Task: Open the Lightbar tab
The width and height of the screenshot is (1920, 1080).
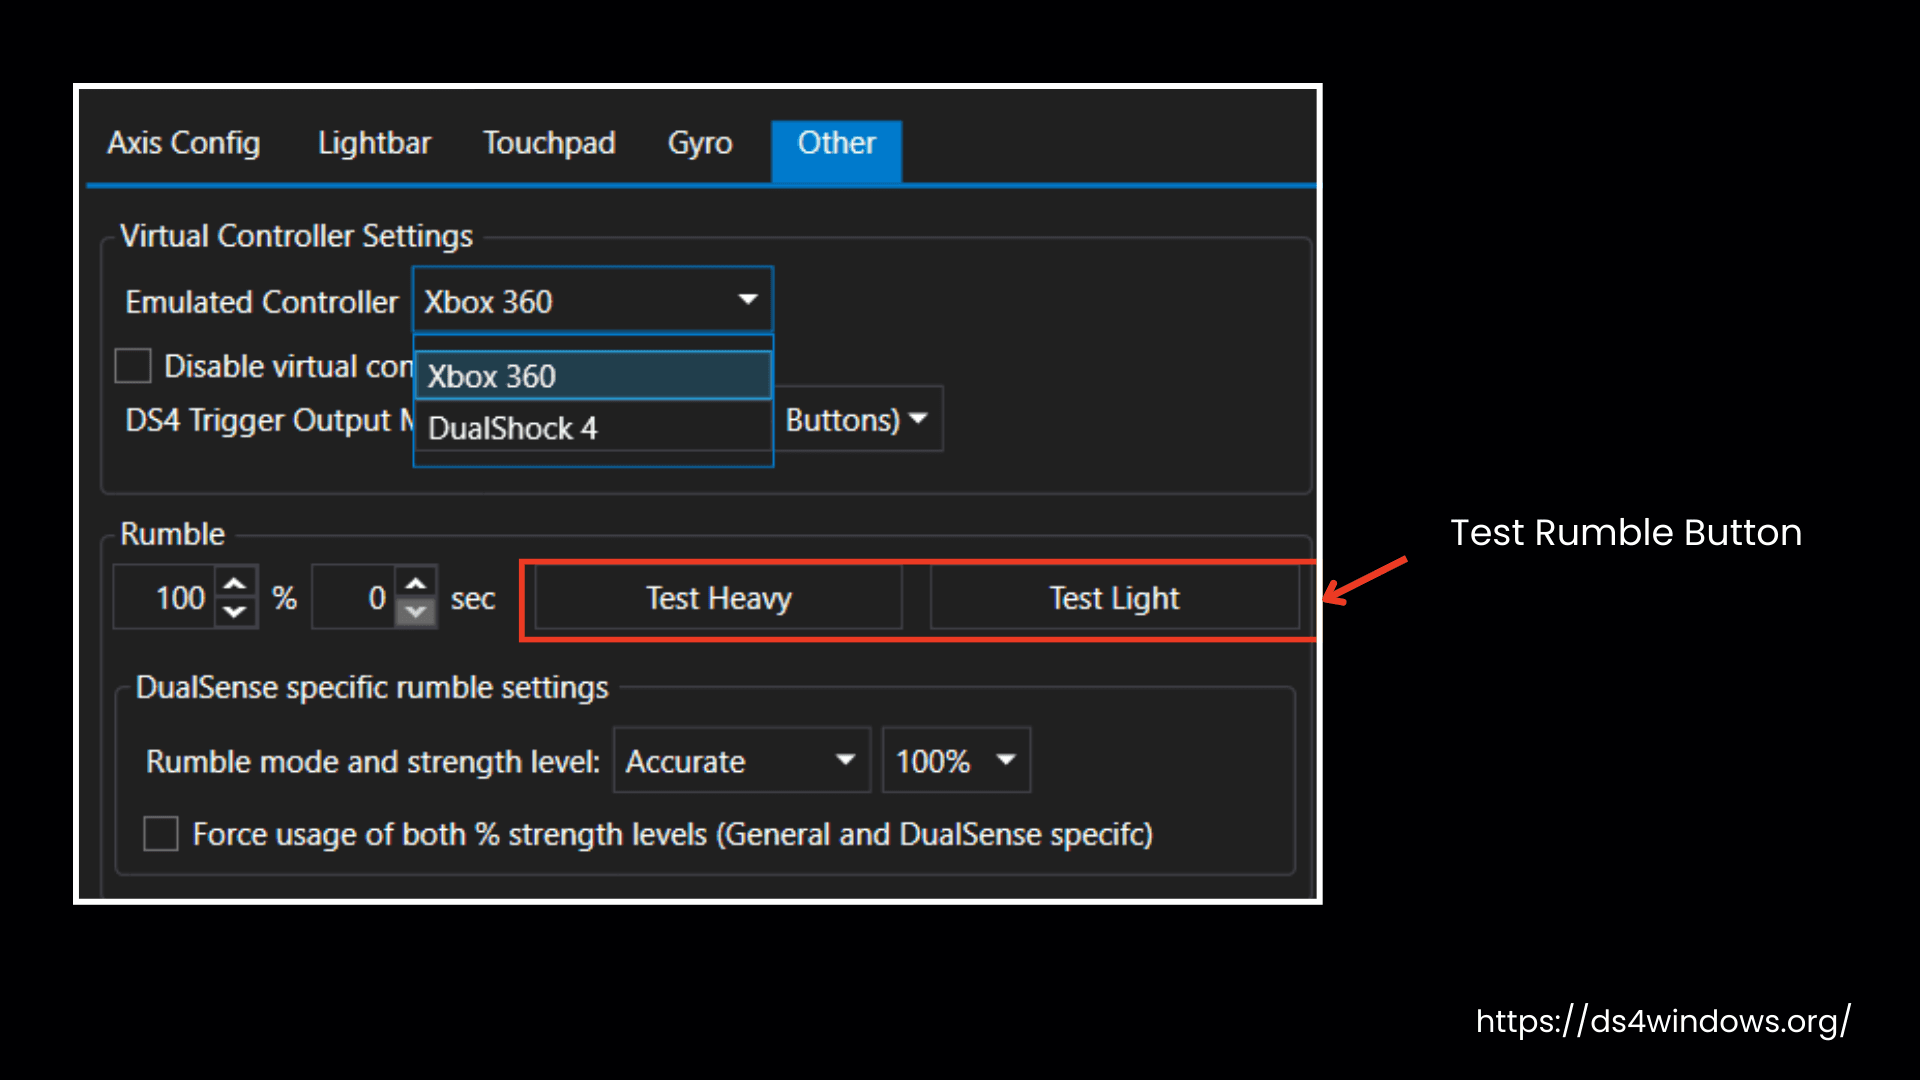Action: tap(374, 144)
